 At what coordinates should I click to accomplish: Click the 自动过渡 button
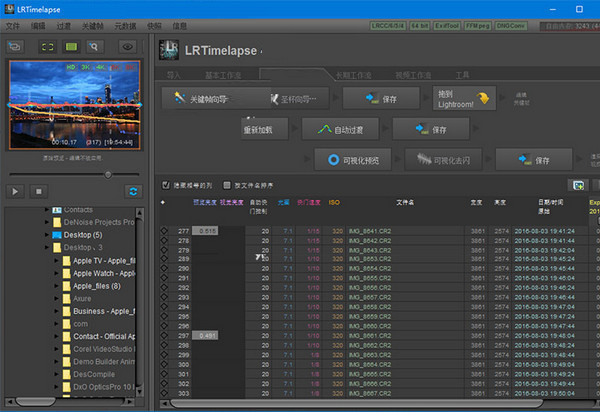pyautogui.click(x=339, y=129)
